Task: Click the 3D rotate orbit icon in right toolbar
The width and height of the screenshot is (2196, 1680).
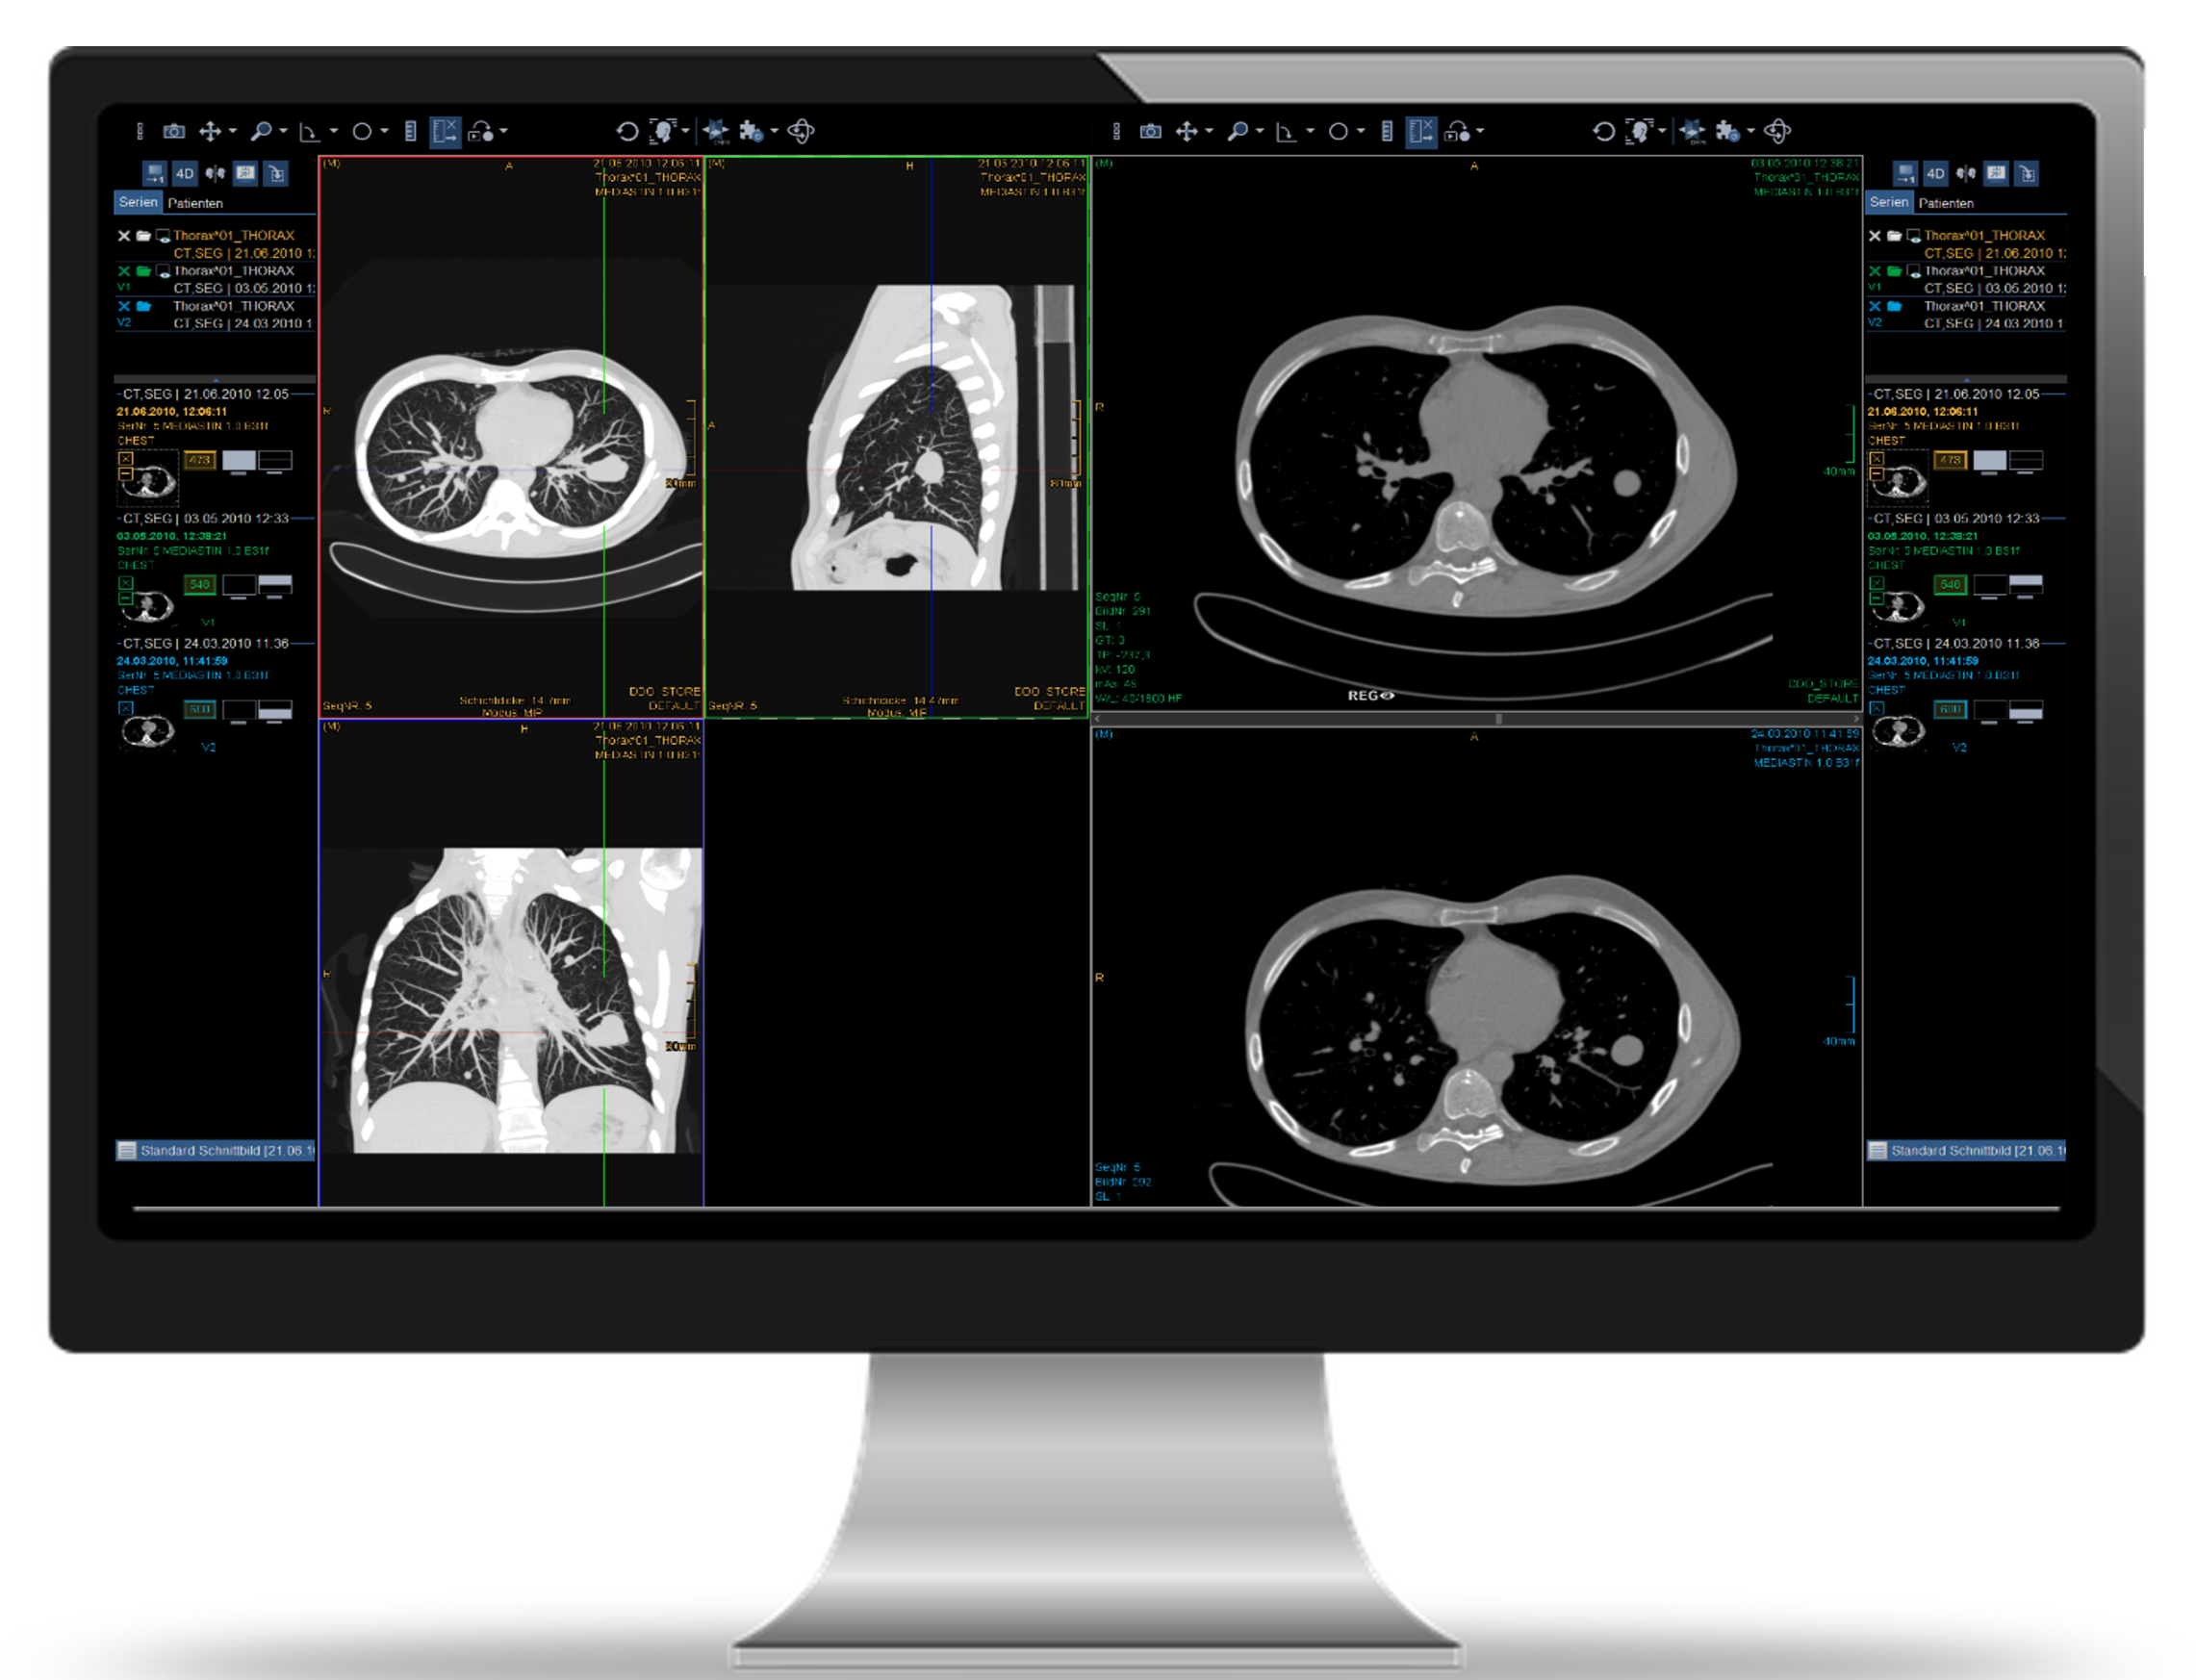Action: [x=1777, y=131]
